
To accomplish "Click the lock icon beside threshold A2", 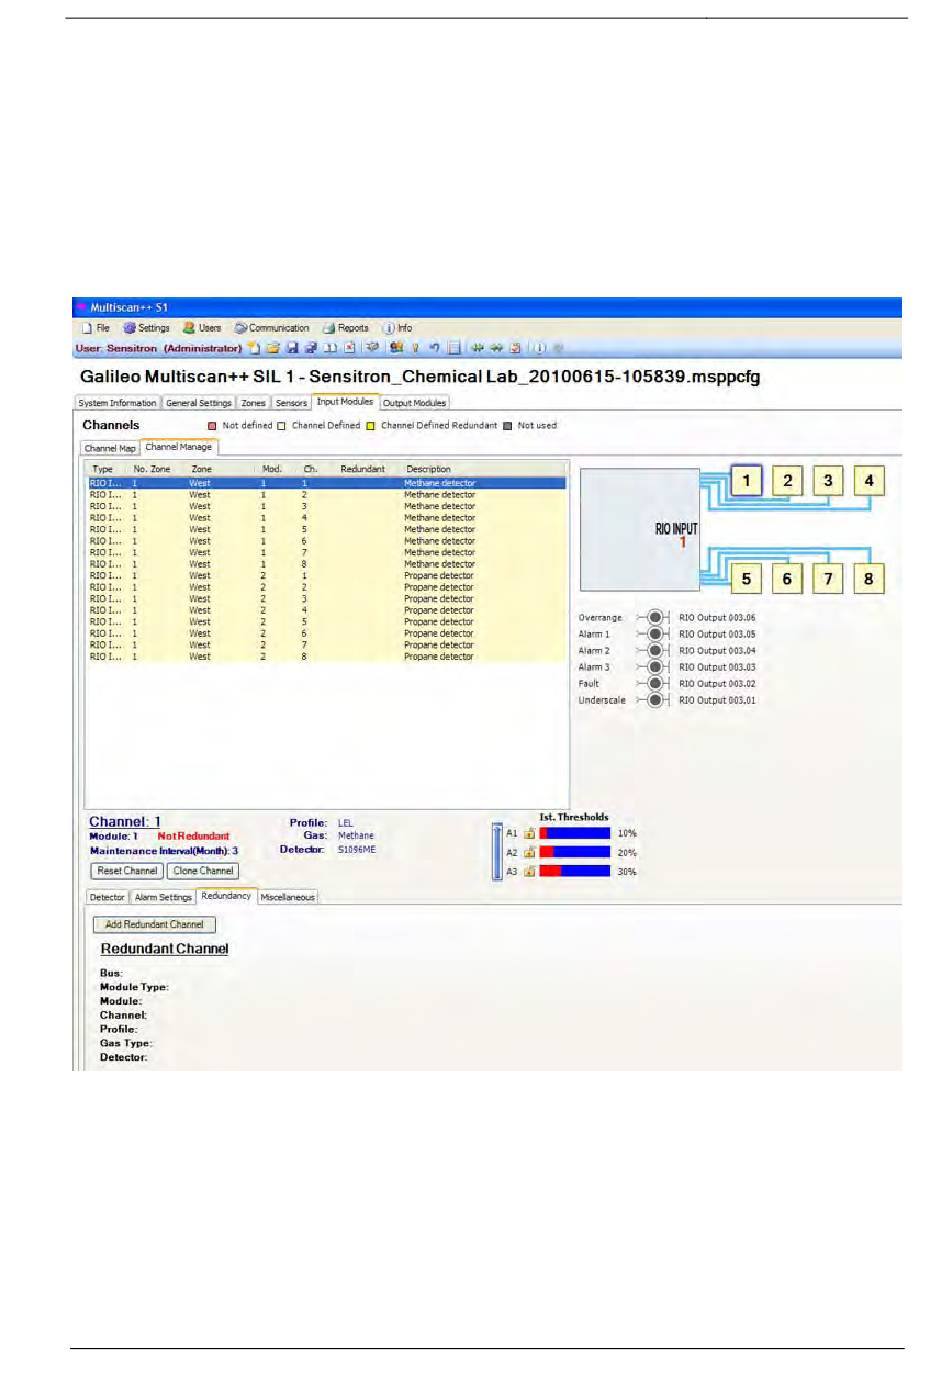I will [x=529, y=852].
